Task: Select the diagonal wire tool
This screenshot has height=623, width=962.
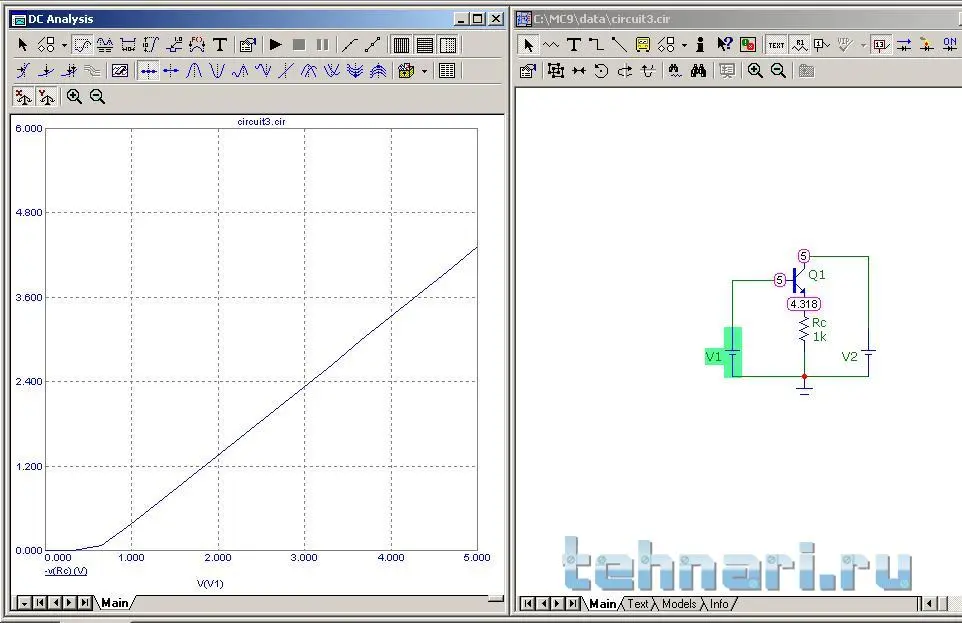Action: tap(619, 45)
